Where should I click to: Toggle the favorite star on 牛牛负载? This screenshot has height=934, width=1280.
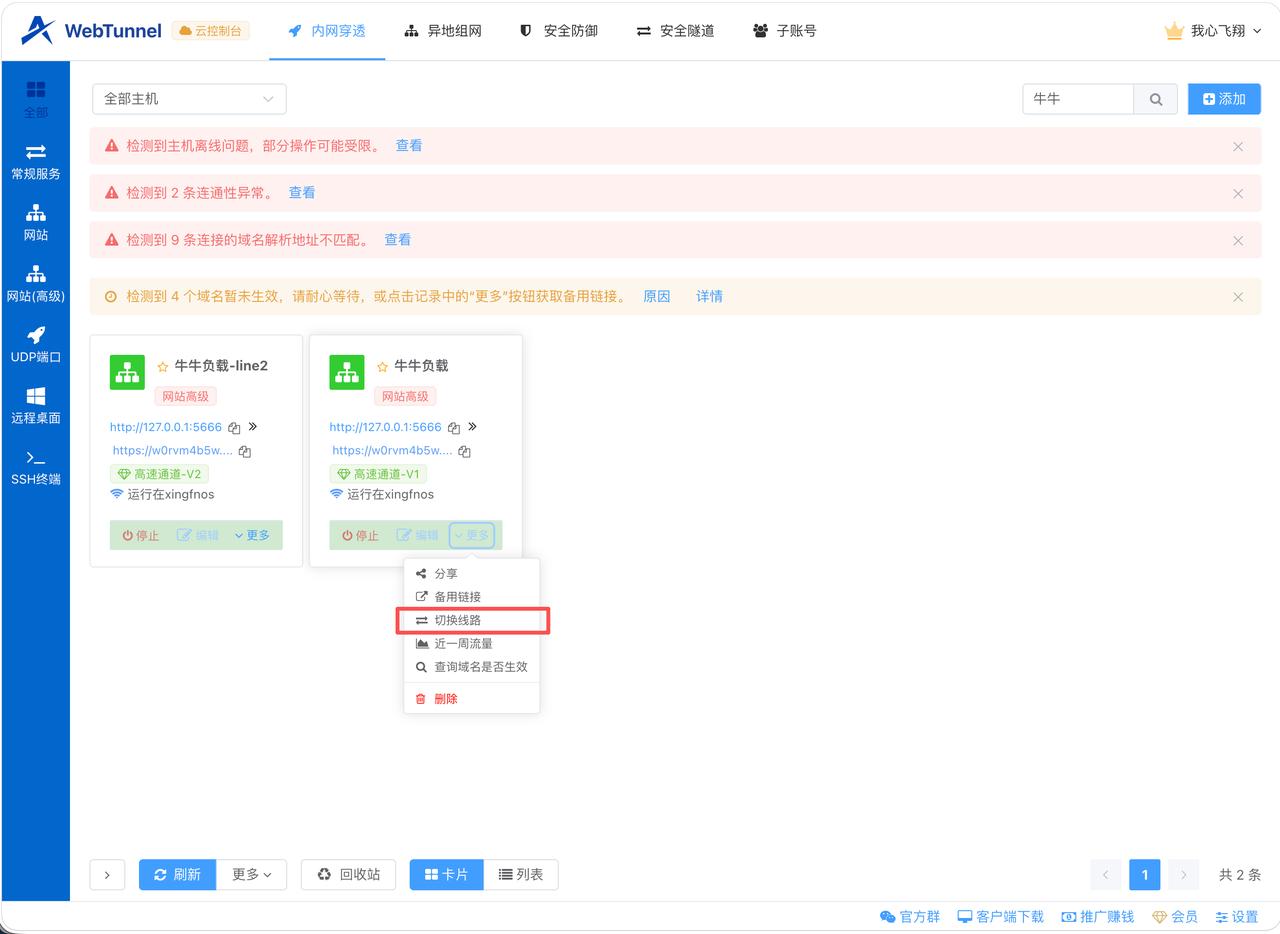point(380,365)
